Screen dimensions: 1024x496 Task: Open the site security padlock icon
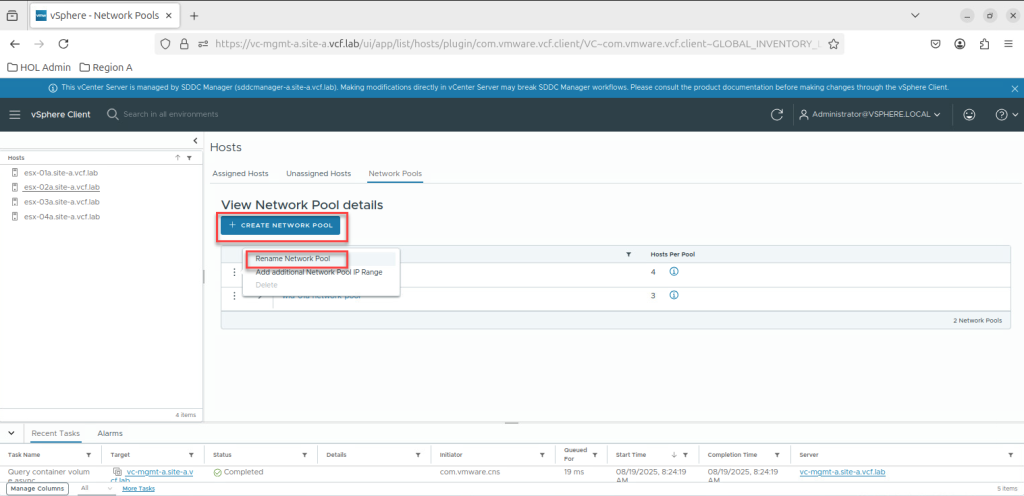(184, 44)
